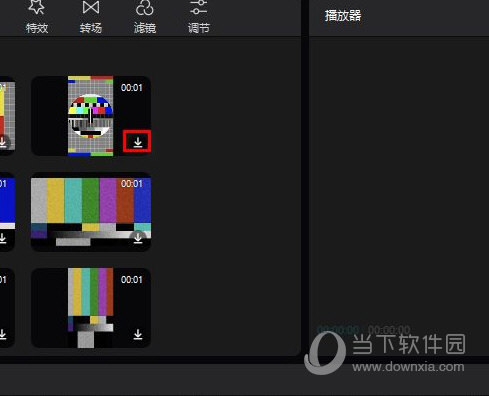This screenshot has width=489, height=396.
Task: Select the round TV test-pattern thumbnail
Action: [91, 116]
